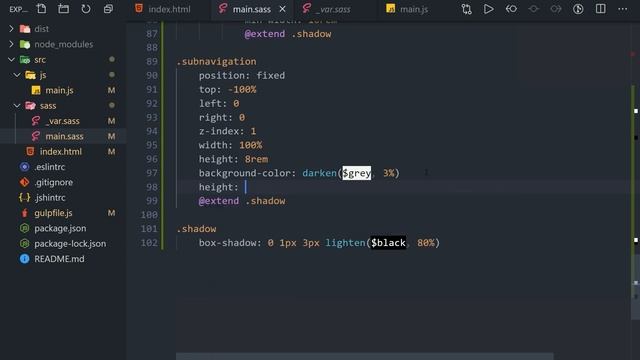Open the timeline clock icon in toolbar
This screenshot has width=640, height=360.
(578, 9)
